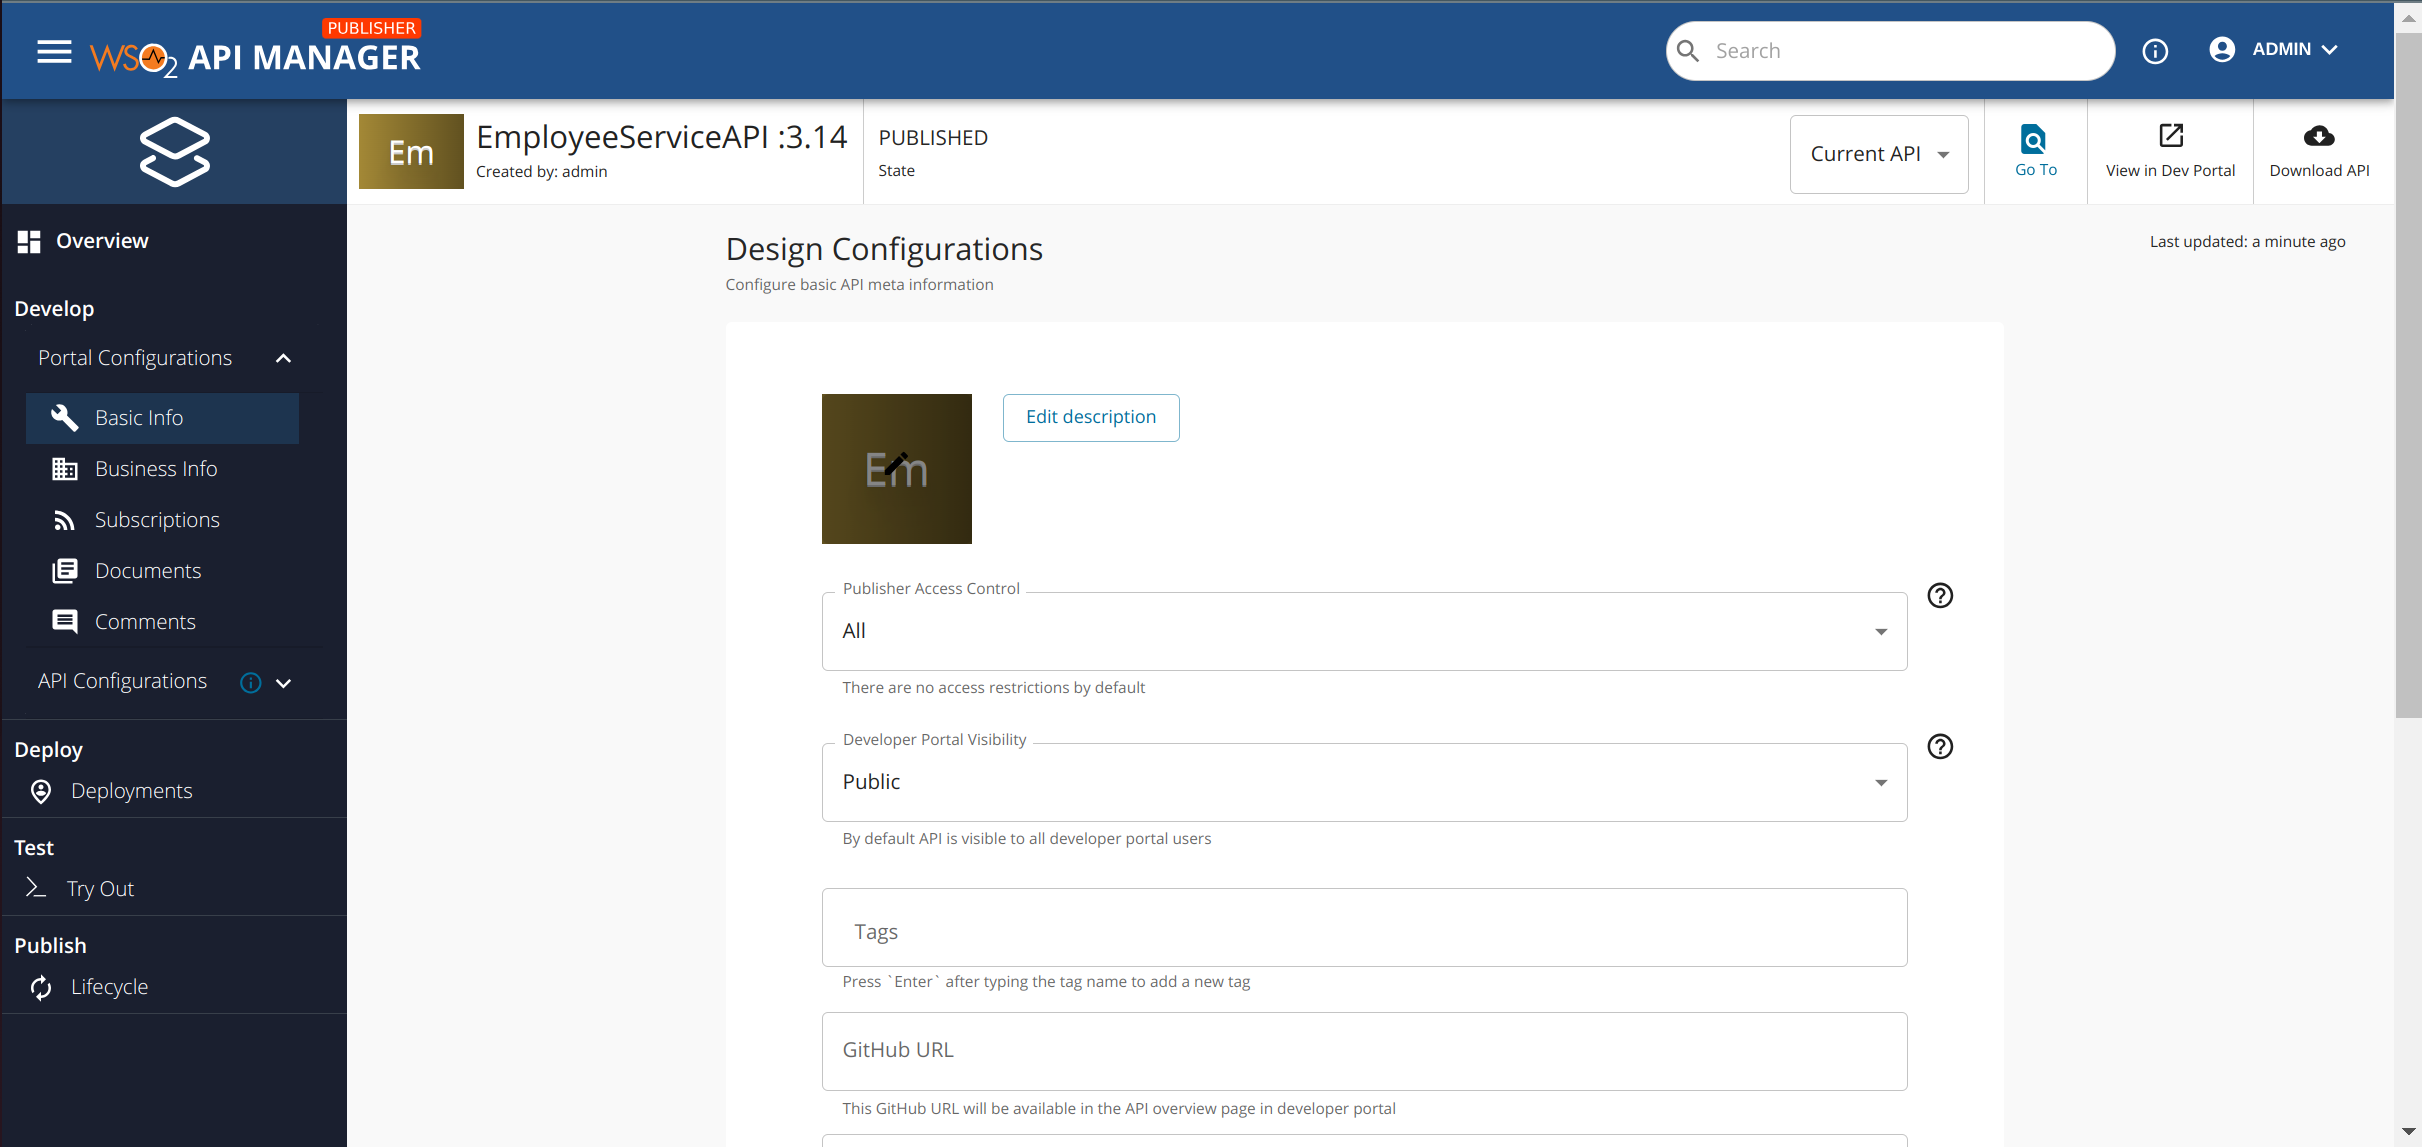
Task: Click the Documents library icon
Action: (x=64, y=571)
